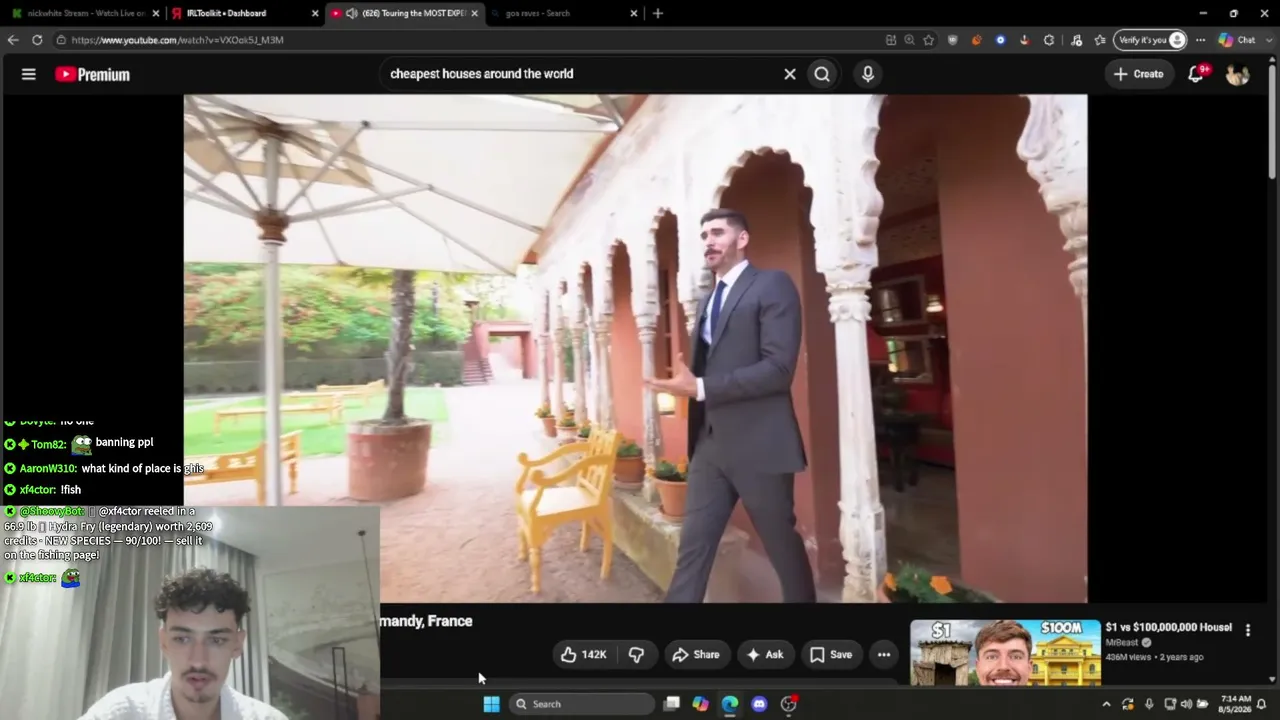1280x720 pixels.
Task: Open the Windows notification center bell
Action: point(1262,704)
